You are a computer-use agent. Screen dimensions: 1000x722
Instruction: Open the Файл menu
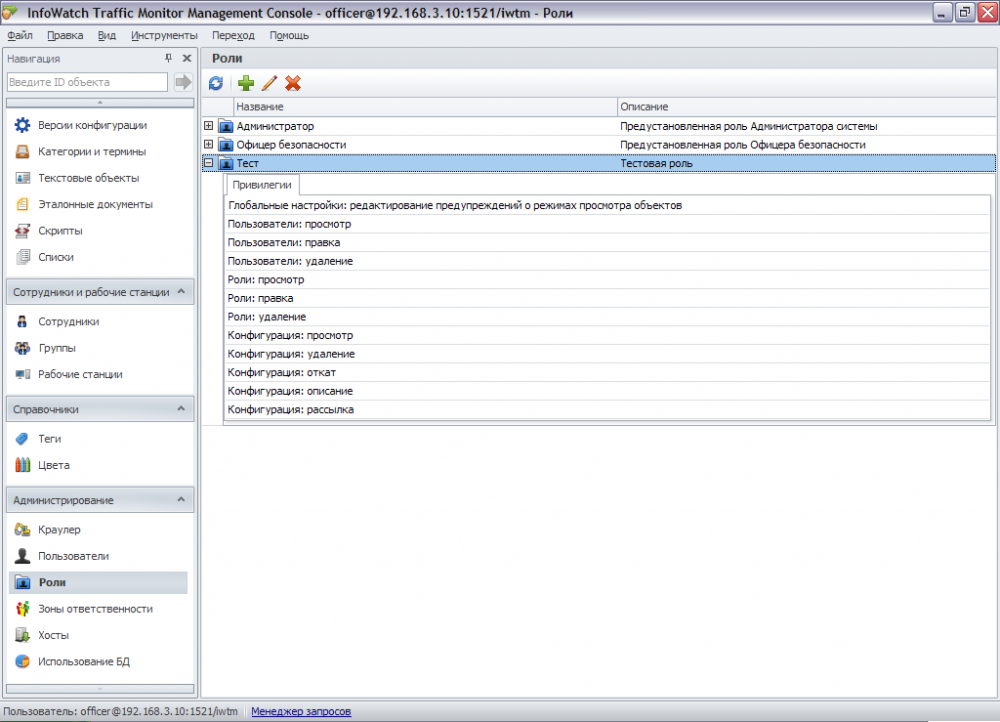tap(20, 35)
